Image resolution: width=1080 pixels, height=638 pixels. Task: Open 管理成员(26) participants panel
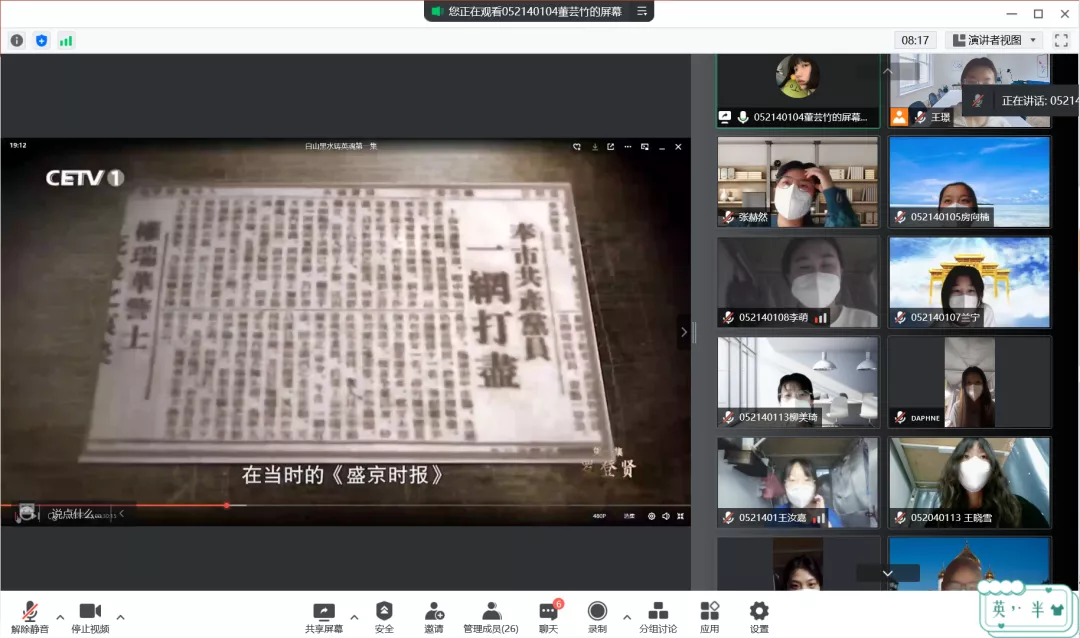[x=491, y=617]
